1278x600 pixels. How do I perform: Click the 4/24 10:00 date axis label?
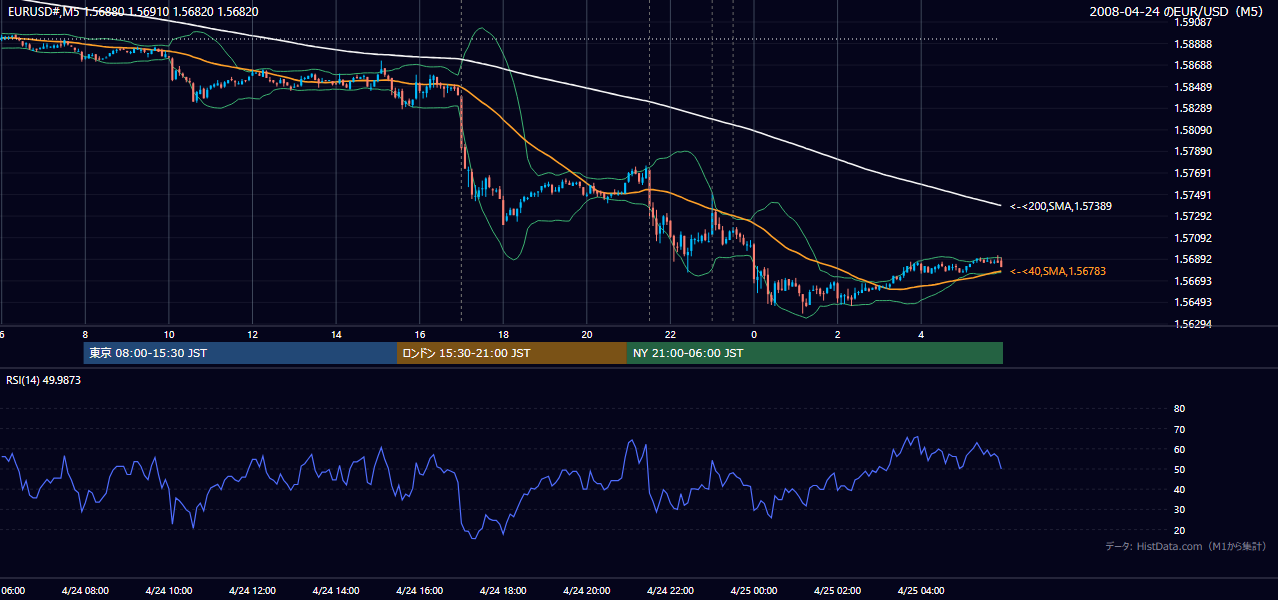[169, 591]
